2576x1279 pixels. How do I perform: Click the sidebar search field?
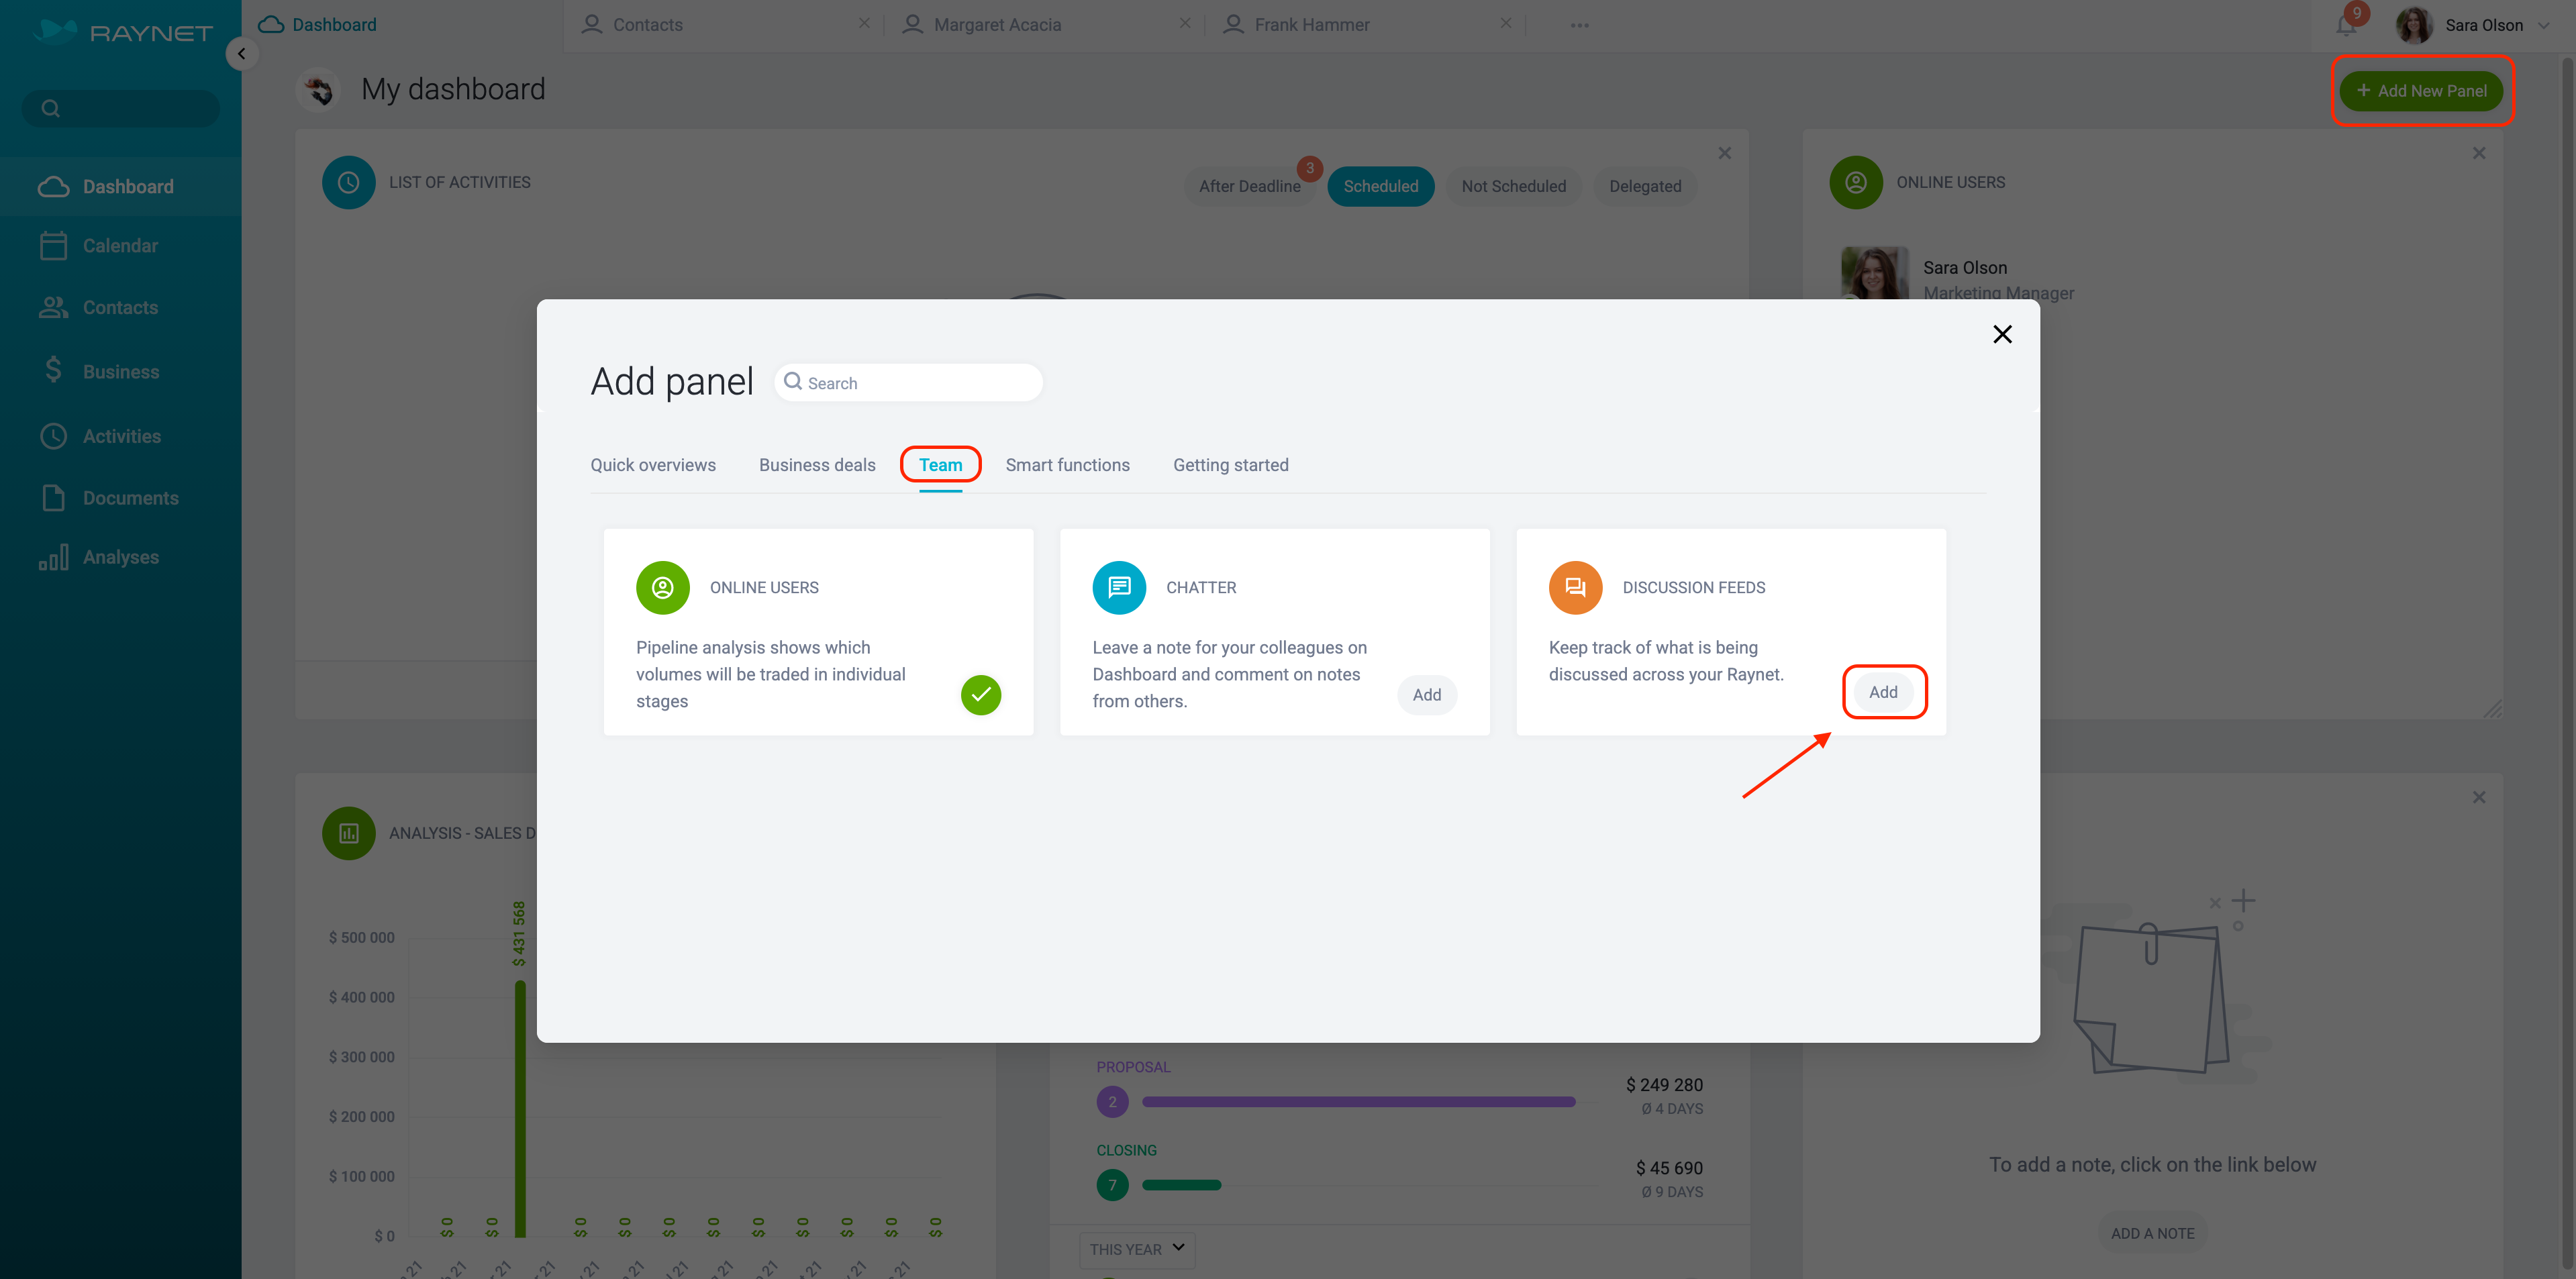[121, 108]
